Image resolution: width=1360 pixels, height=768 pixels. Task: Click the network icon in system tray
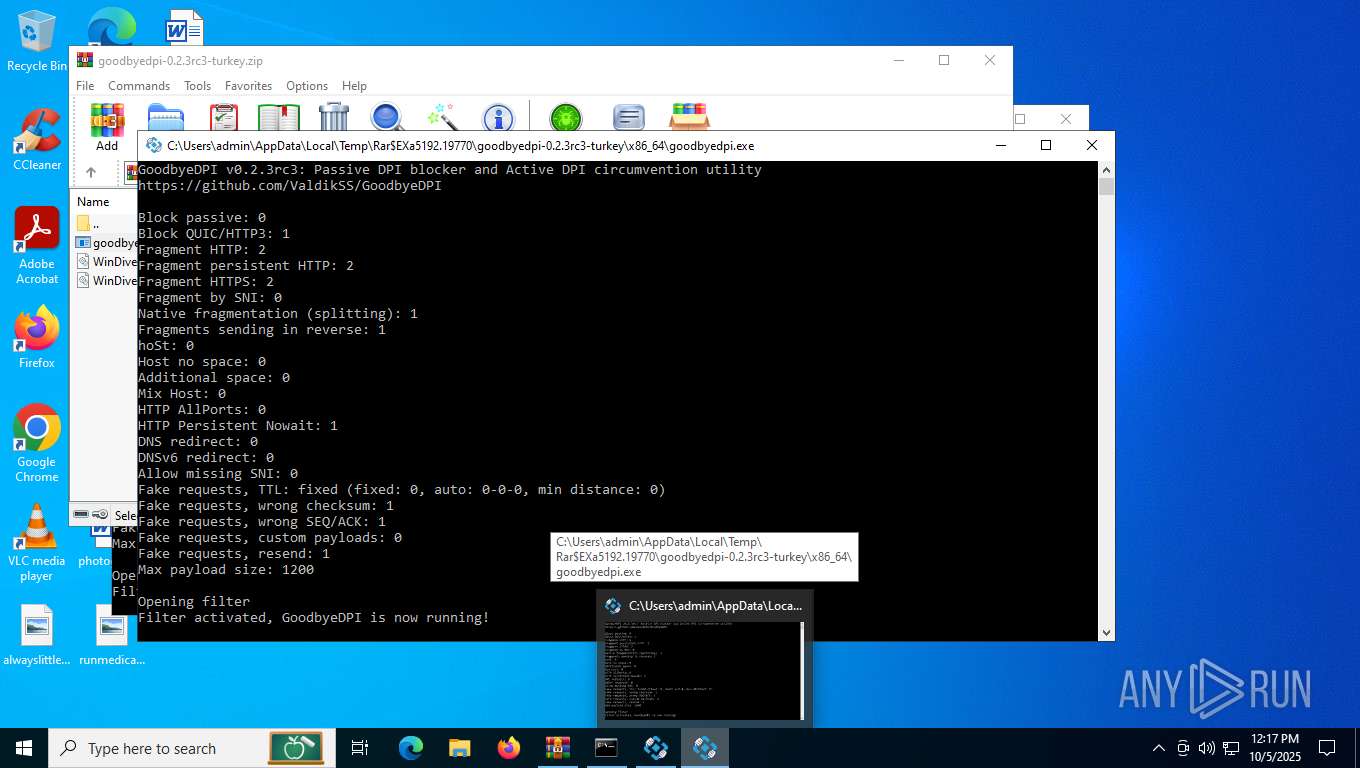(x=1230, y=748)
